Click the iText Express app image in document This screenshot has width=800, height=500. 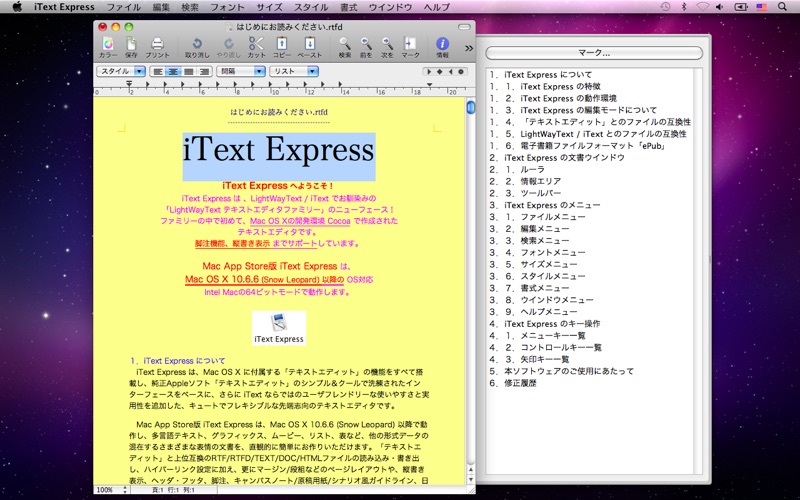click(x=279, y=328)
